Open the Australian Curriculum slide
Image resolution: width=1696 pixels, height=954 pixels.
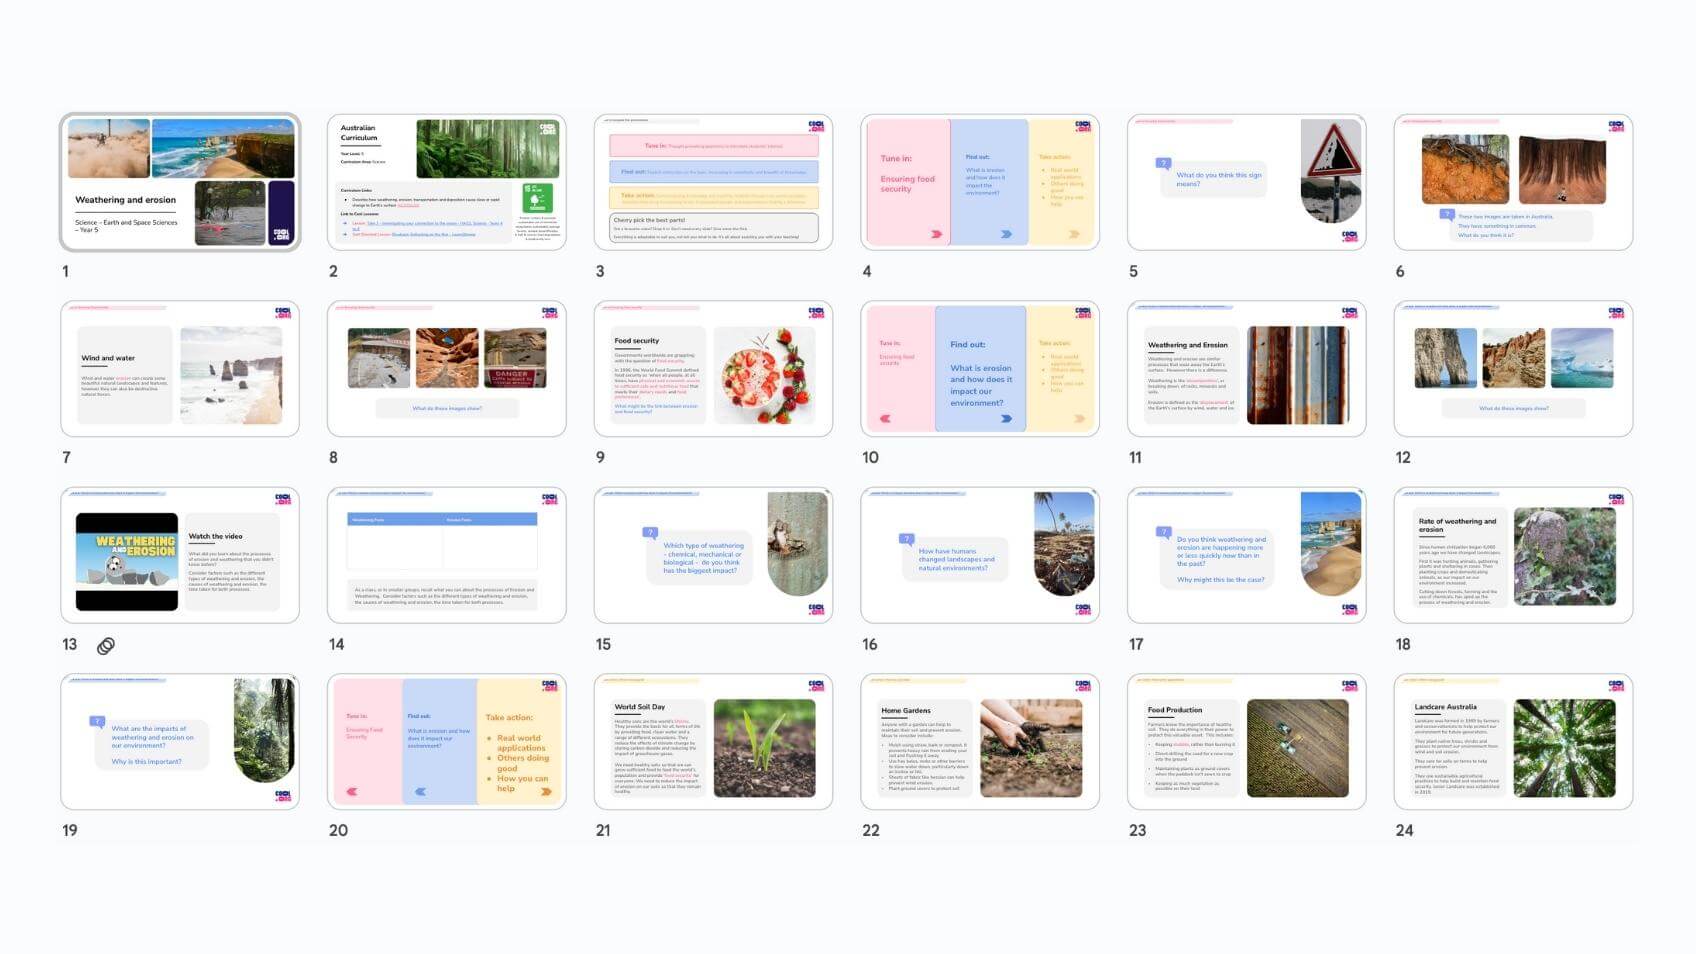click(446, 182)
